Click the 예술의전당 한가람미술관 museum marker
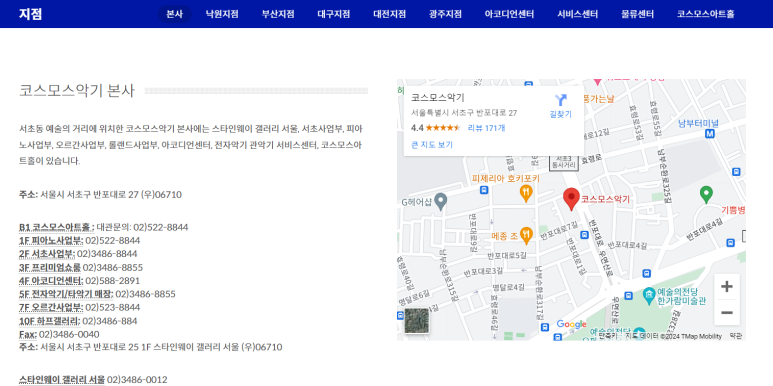Viewport: 773px width, 386px height. (649, 296)
